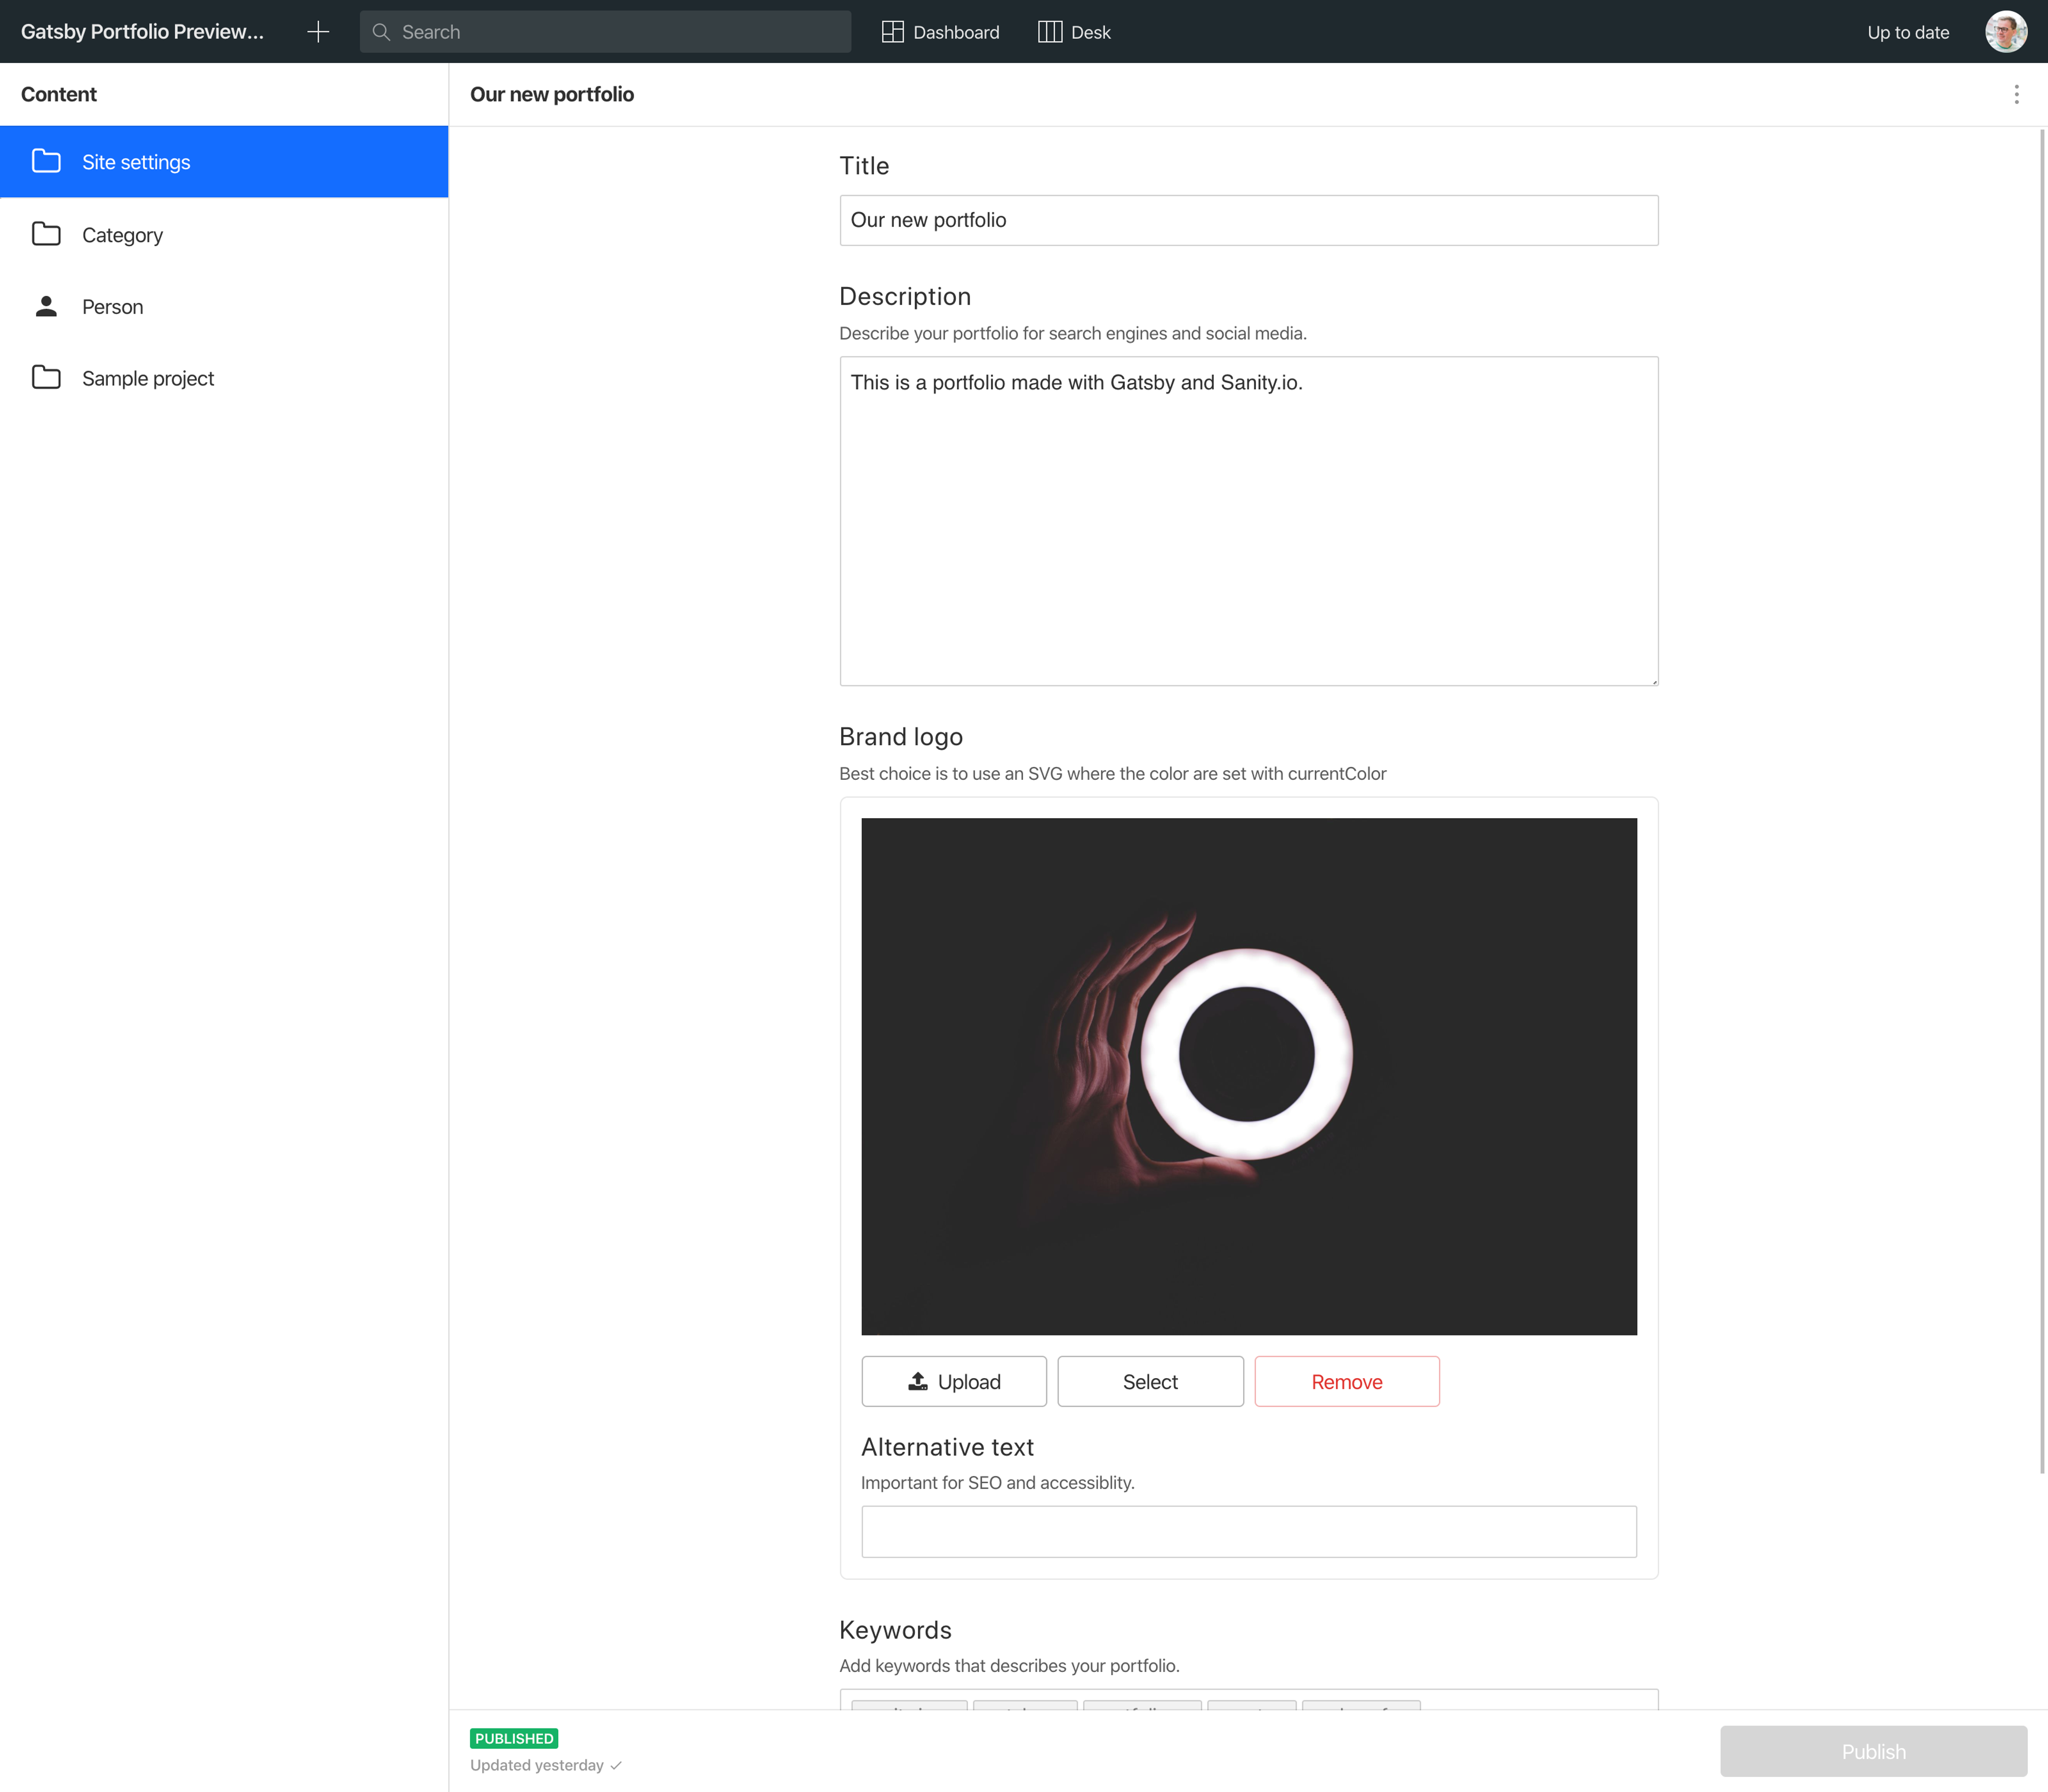Click the brand logo image preview
The image size is (2048, 1792).
(x=1248, y=1076)
